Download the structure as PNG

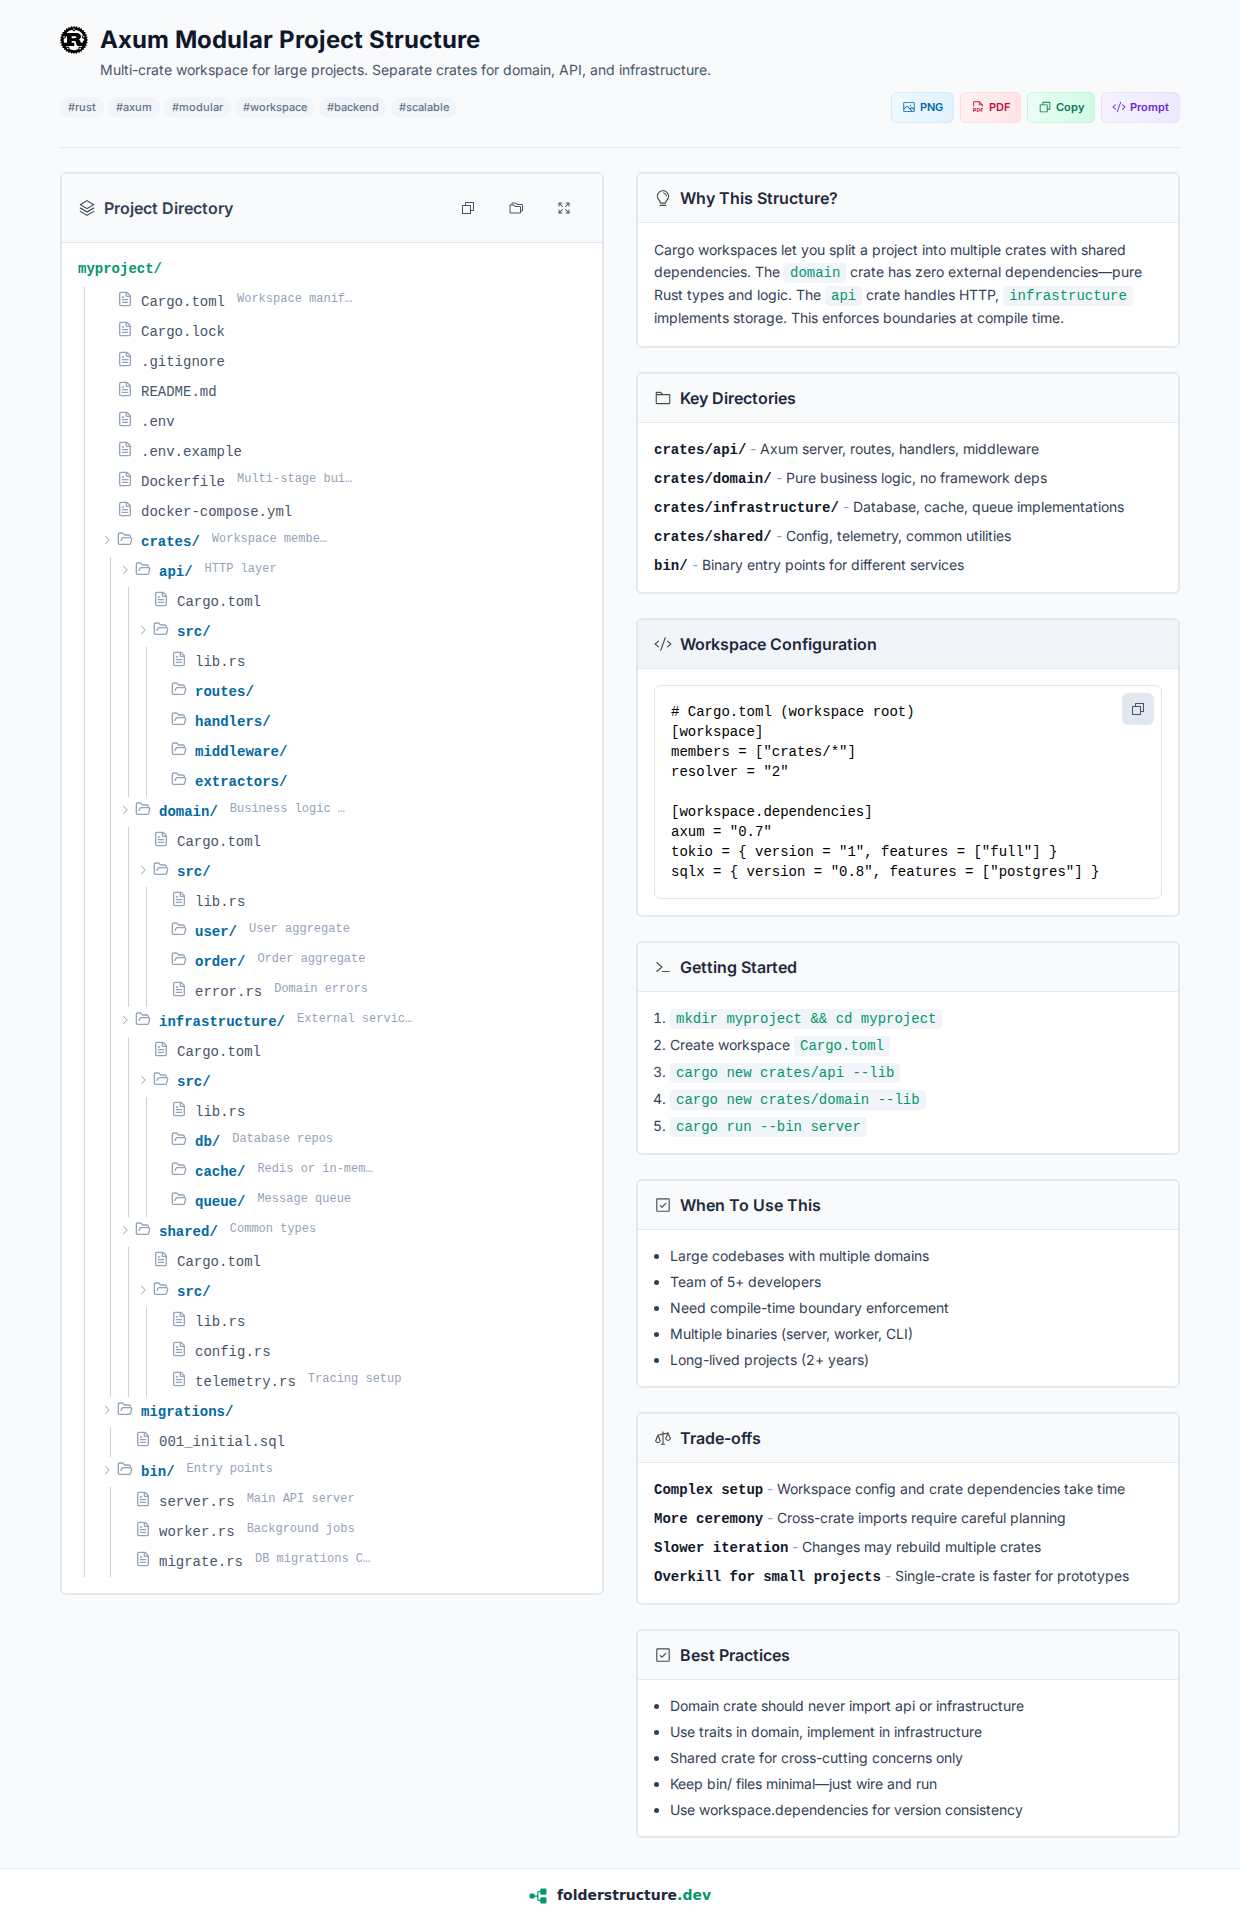(x=922, y=107)
